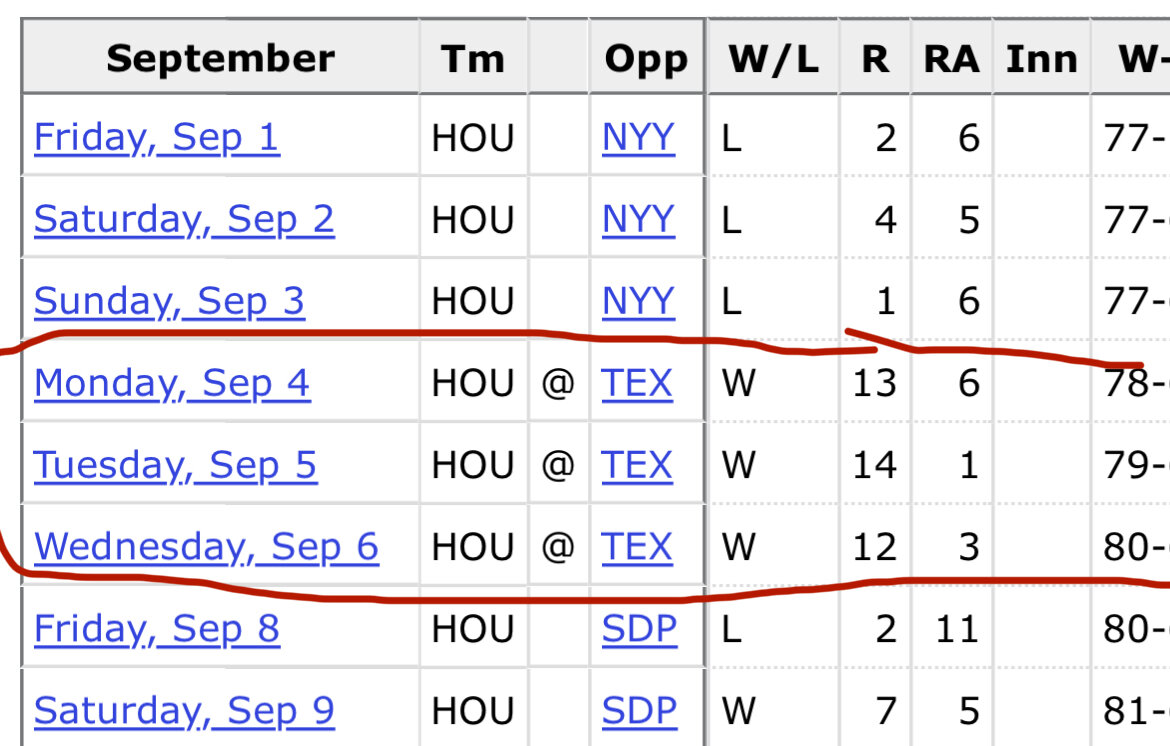Open the Saturday, Sep 9 game link
Image resolution: width=1170 pixels, height=746 pixels.
(x=184, y=712)
